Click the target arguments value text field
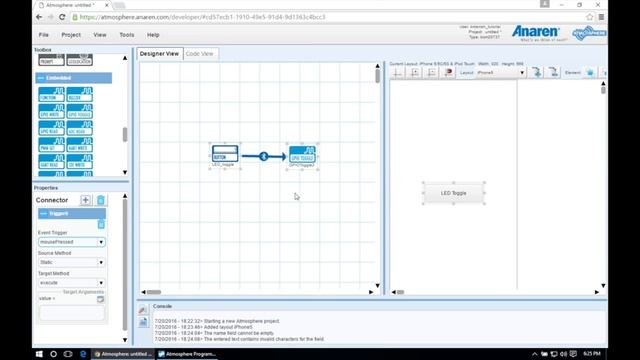The image size is (640, 360). coord(72,313)
